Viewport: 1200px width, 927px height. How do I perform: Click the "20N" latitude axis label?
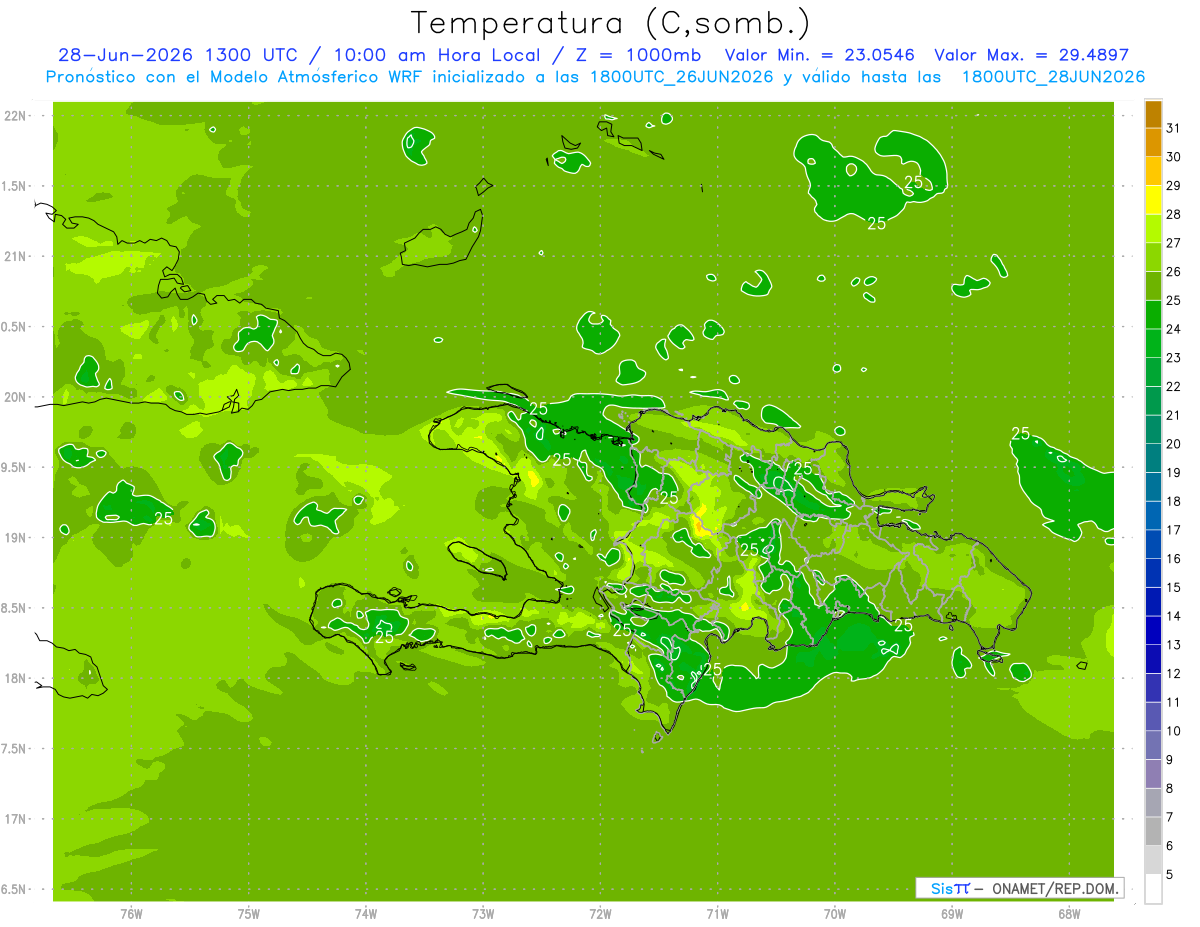tap(15, 397)
